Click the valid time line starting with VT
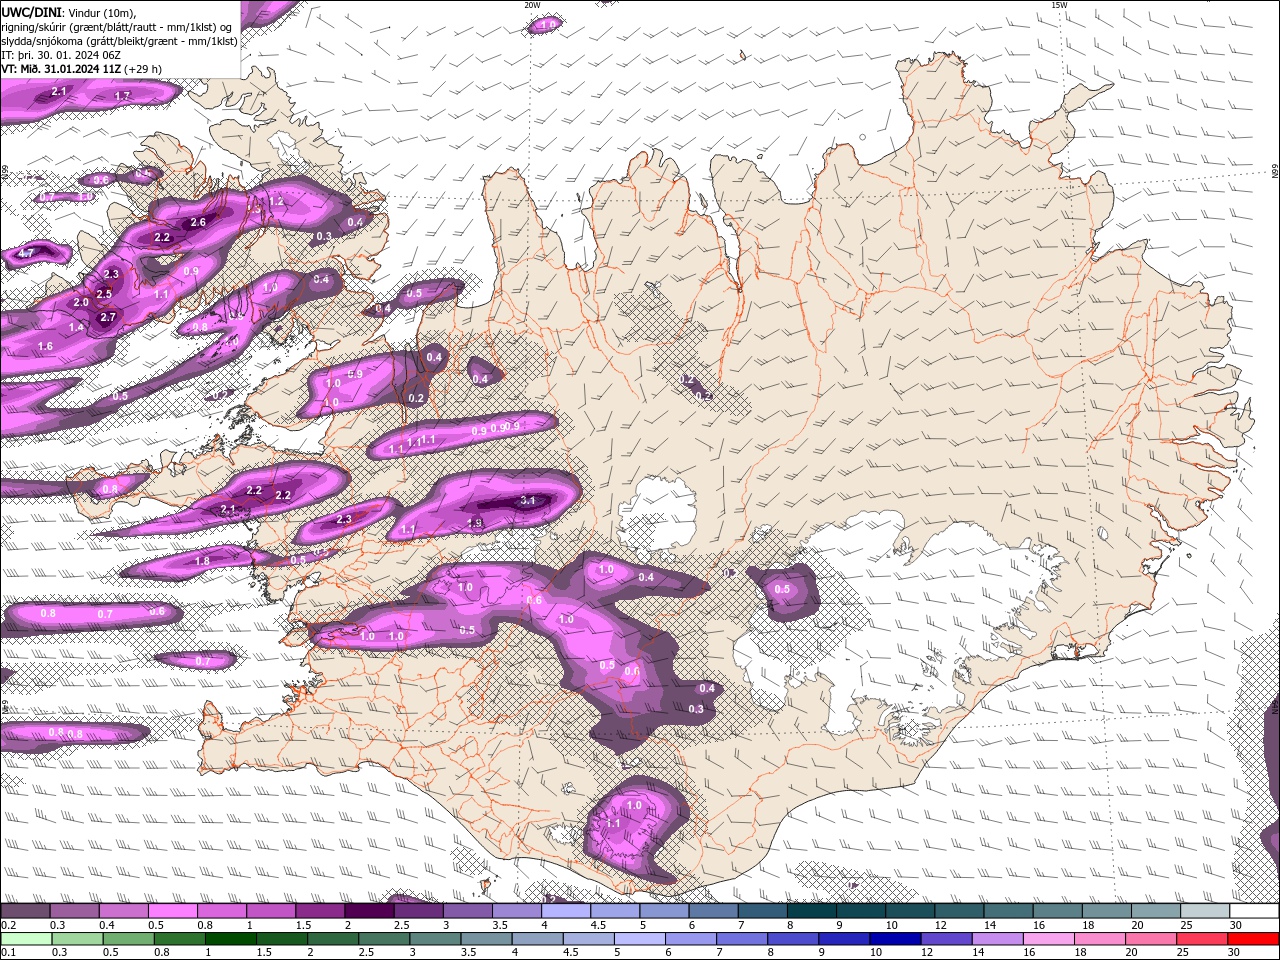The image size is (1280, 960). 81,69
